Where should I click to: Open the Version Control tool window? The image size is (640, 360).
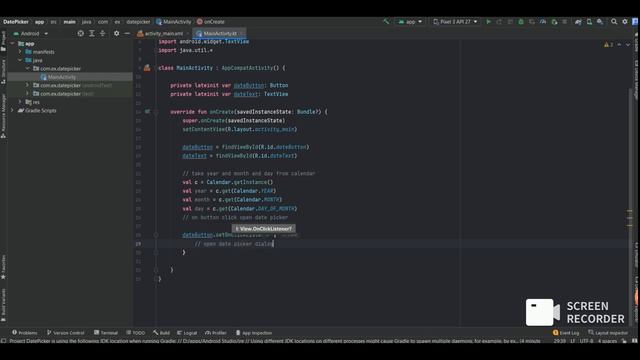(x=65, y=333)
